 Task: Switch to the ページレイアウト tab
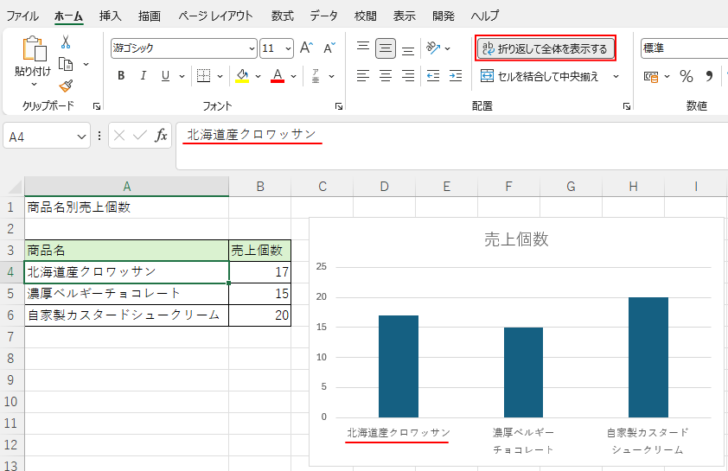point(215,16)
